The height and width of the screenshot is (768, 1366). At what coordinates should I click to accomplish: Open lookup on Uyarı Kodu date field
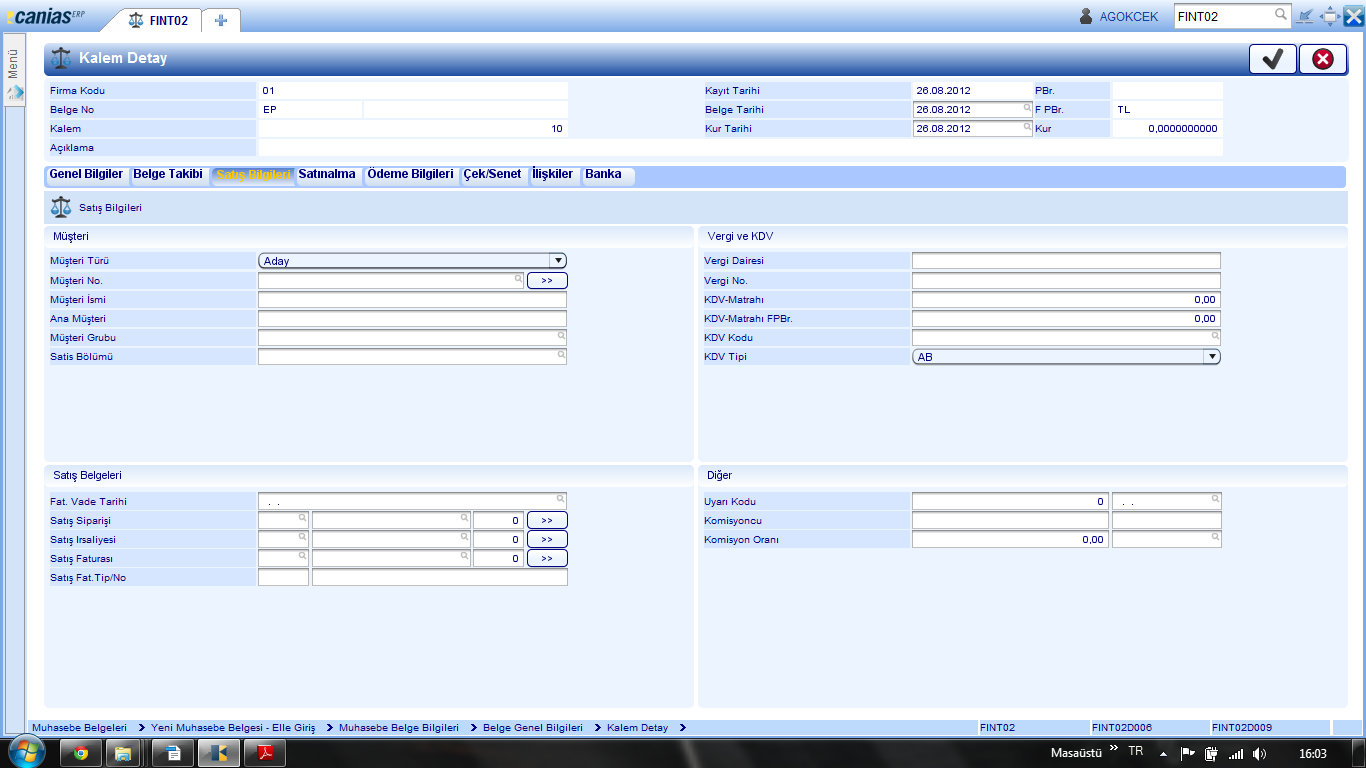pos(1216,498)
